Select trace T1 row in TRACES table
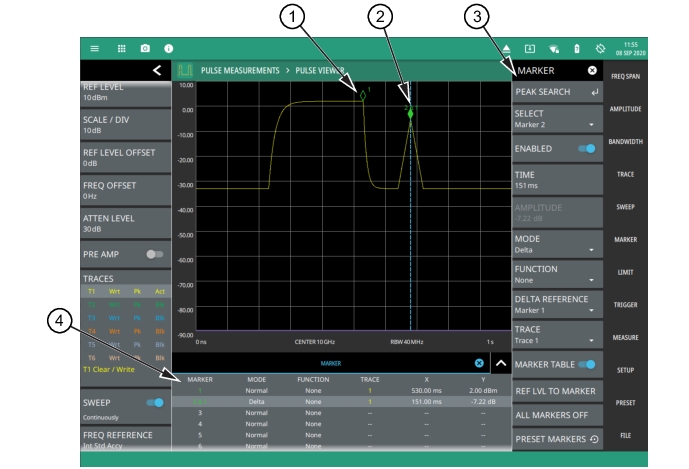689x469 pixels. point(126,291)
